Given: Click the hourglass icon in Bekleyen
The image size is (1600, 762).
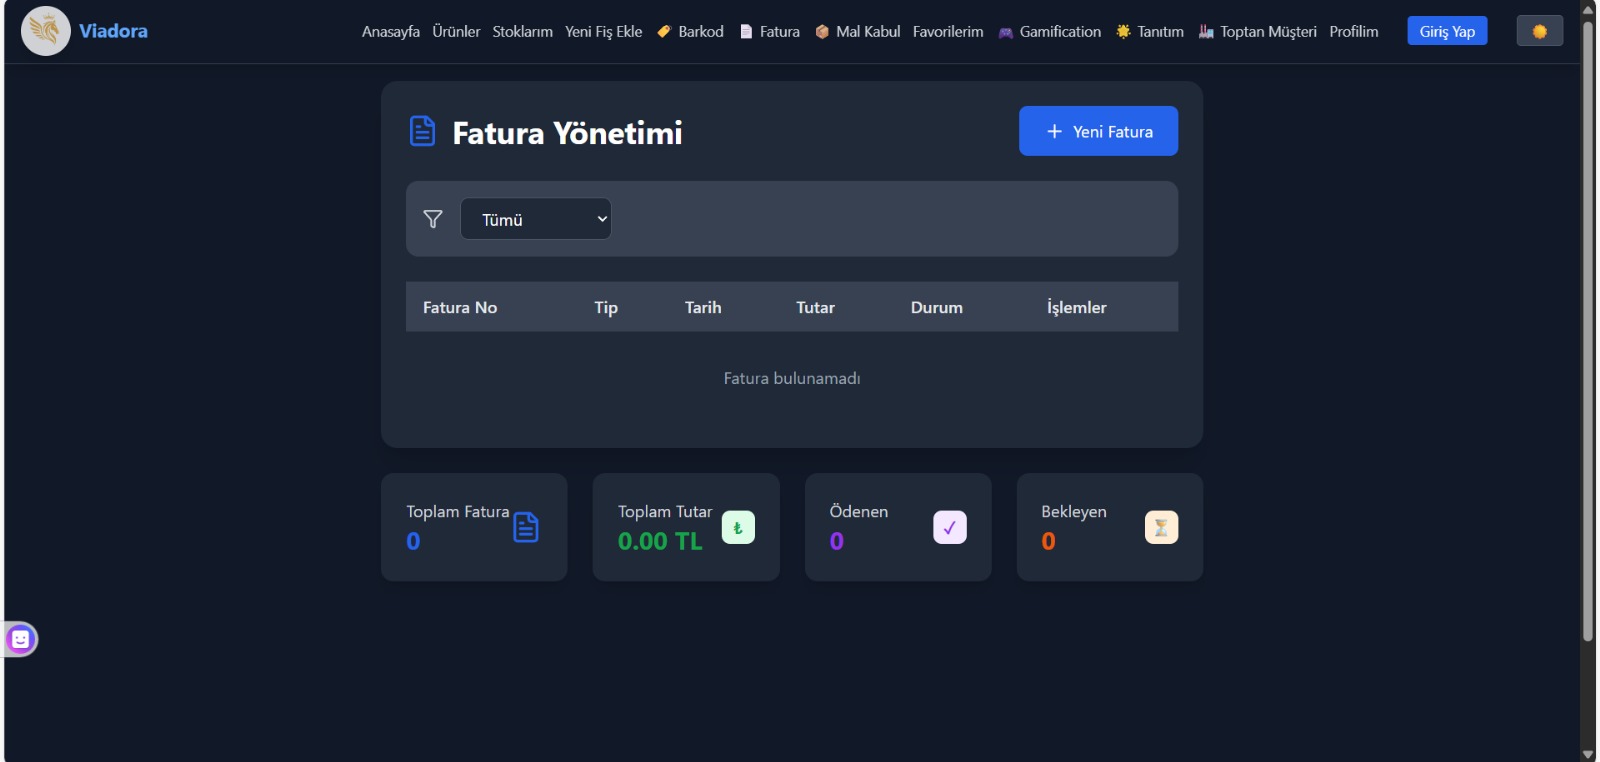Looking at the screenshot, I should 1161,527.
